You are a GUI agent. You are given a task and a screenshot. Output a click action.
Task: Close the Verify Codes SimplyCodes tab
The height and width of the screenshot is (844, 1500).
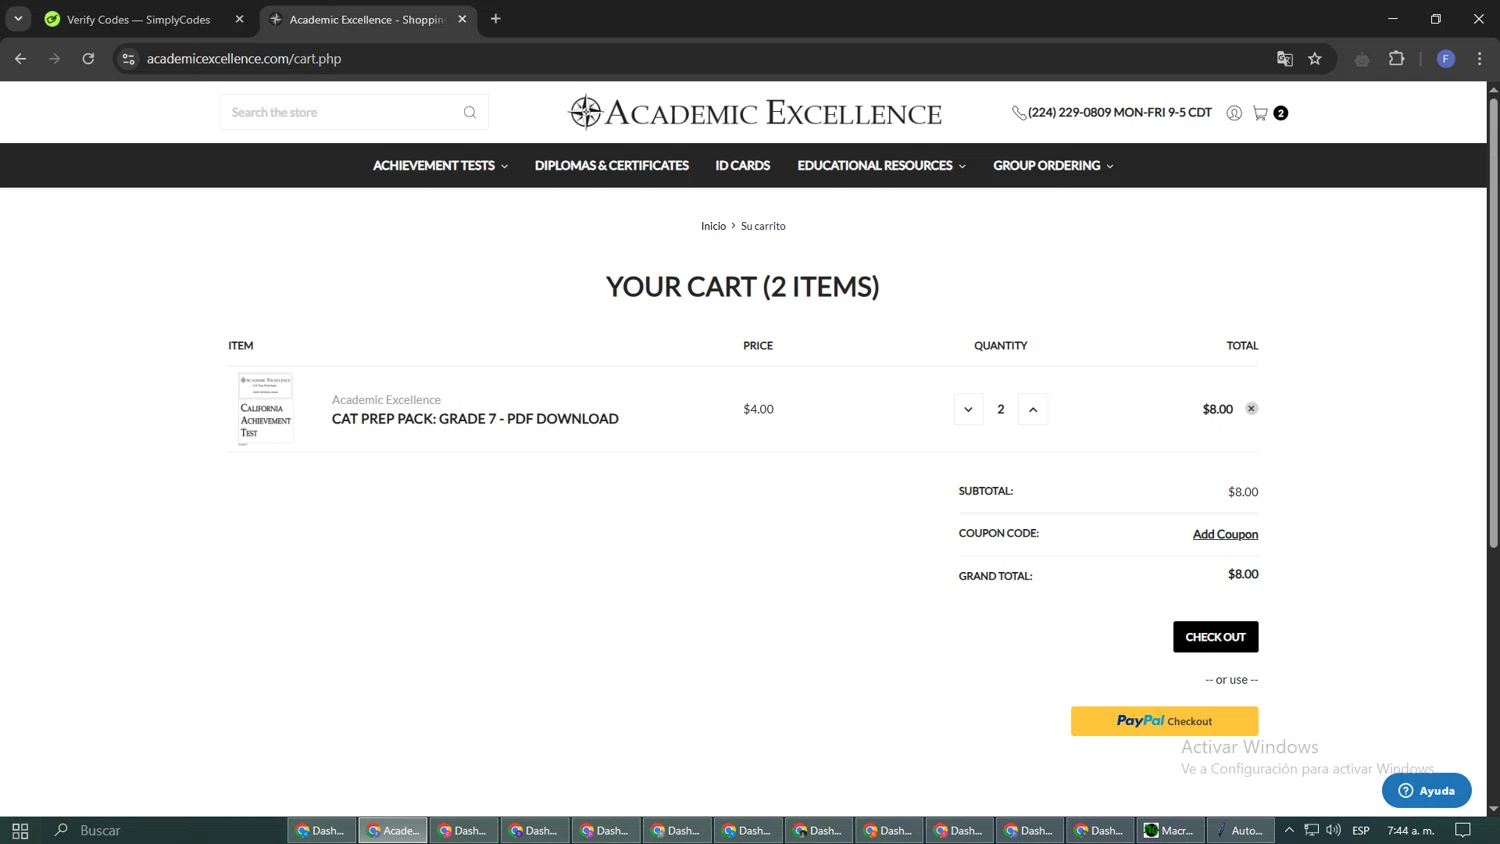tap(239, 19)
